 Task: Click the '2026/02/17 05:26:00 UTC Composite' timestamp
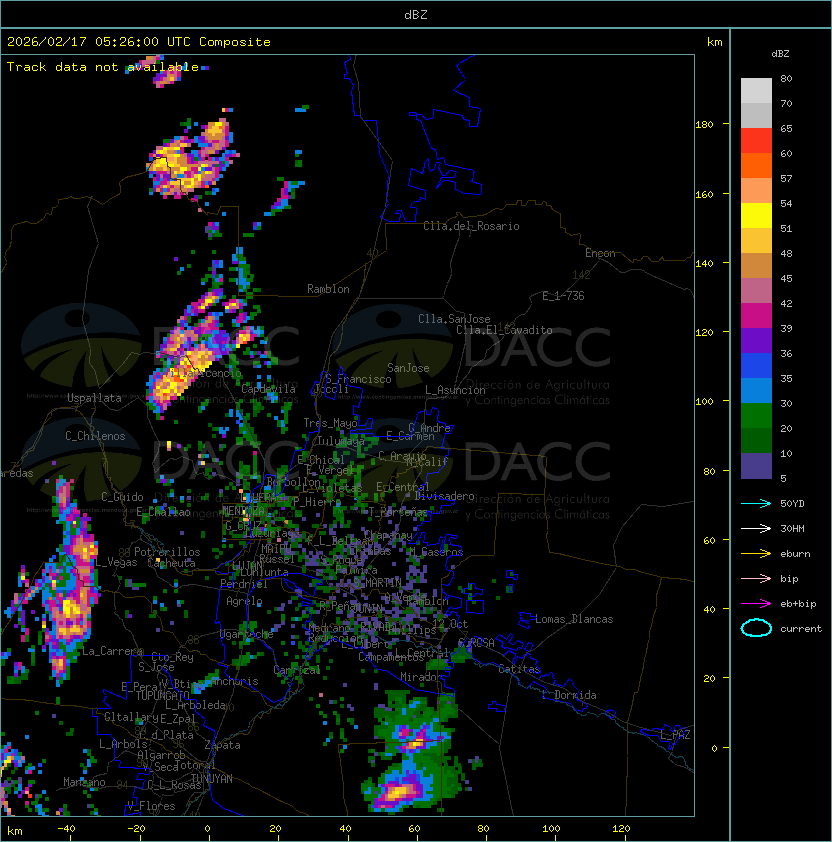(x=139, y=42)
